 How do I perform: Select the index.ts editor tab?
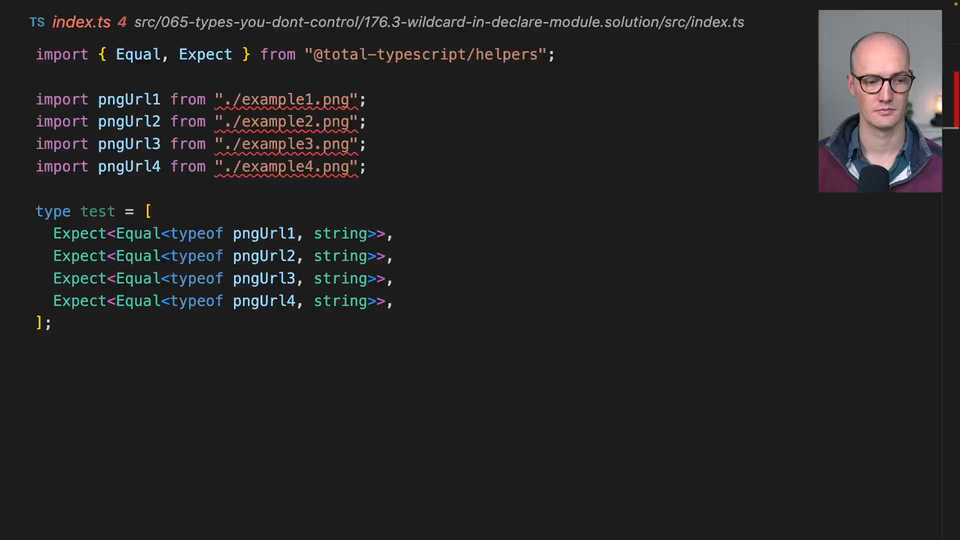coord(81,22)
